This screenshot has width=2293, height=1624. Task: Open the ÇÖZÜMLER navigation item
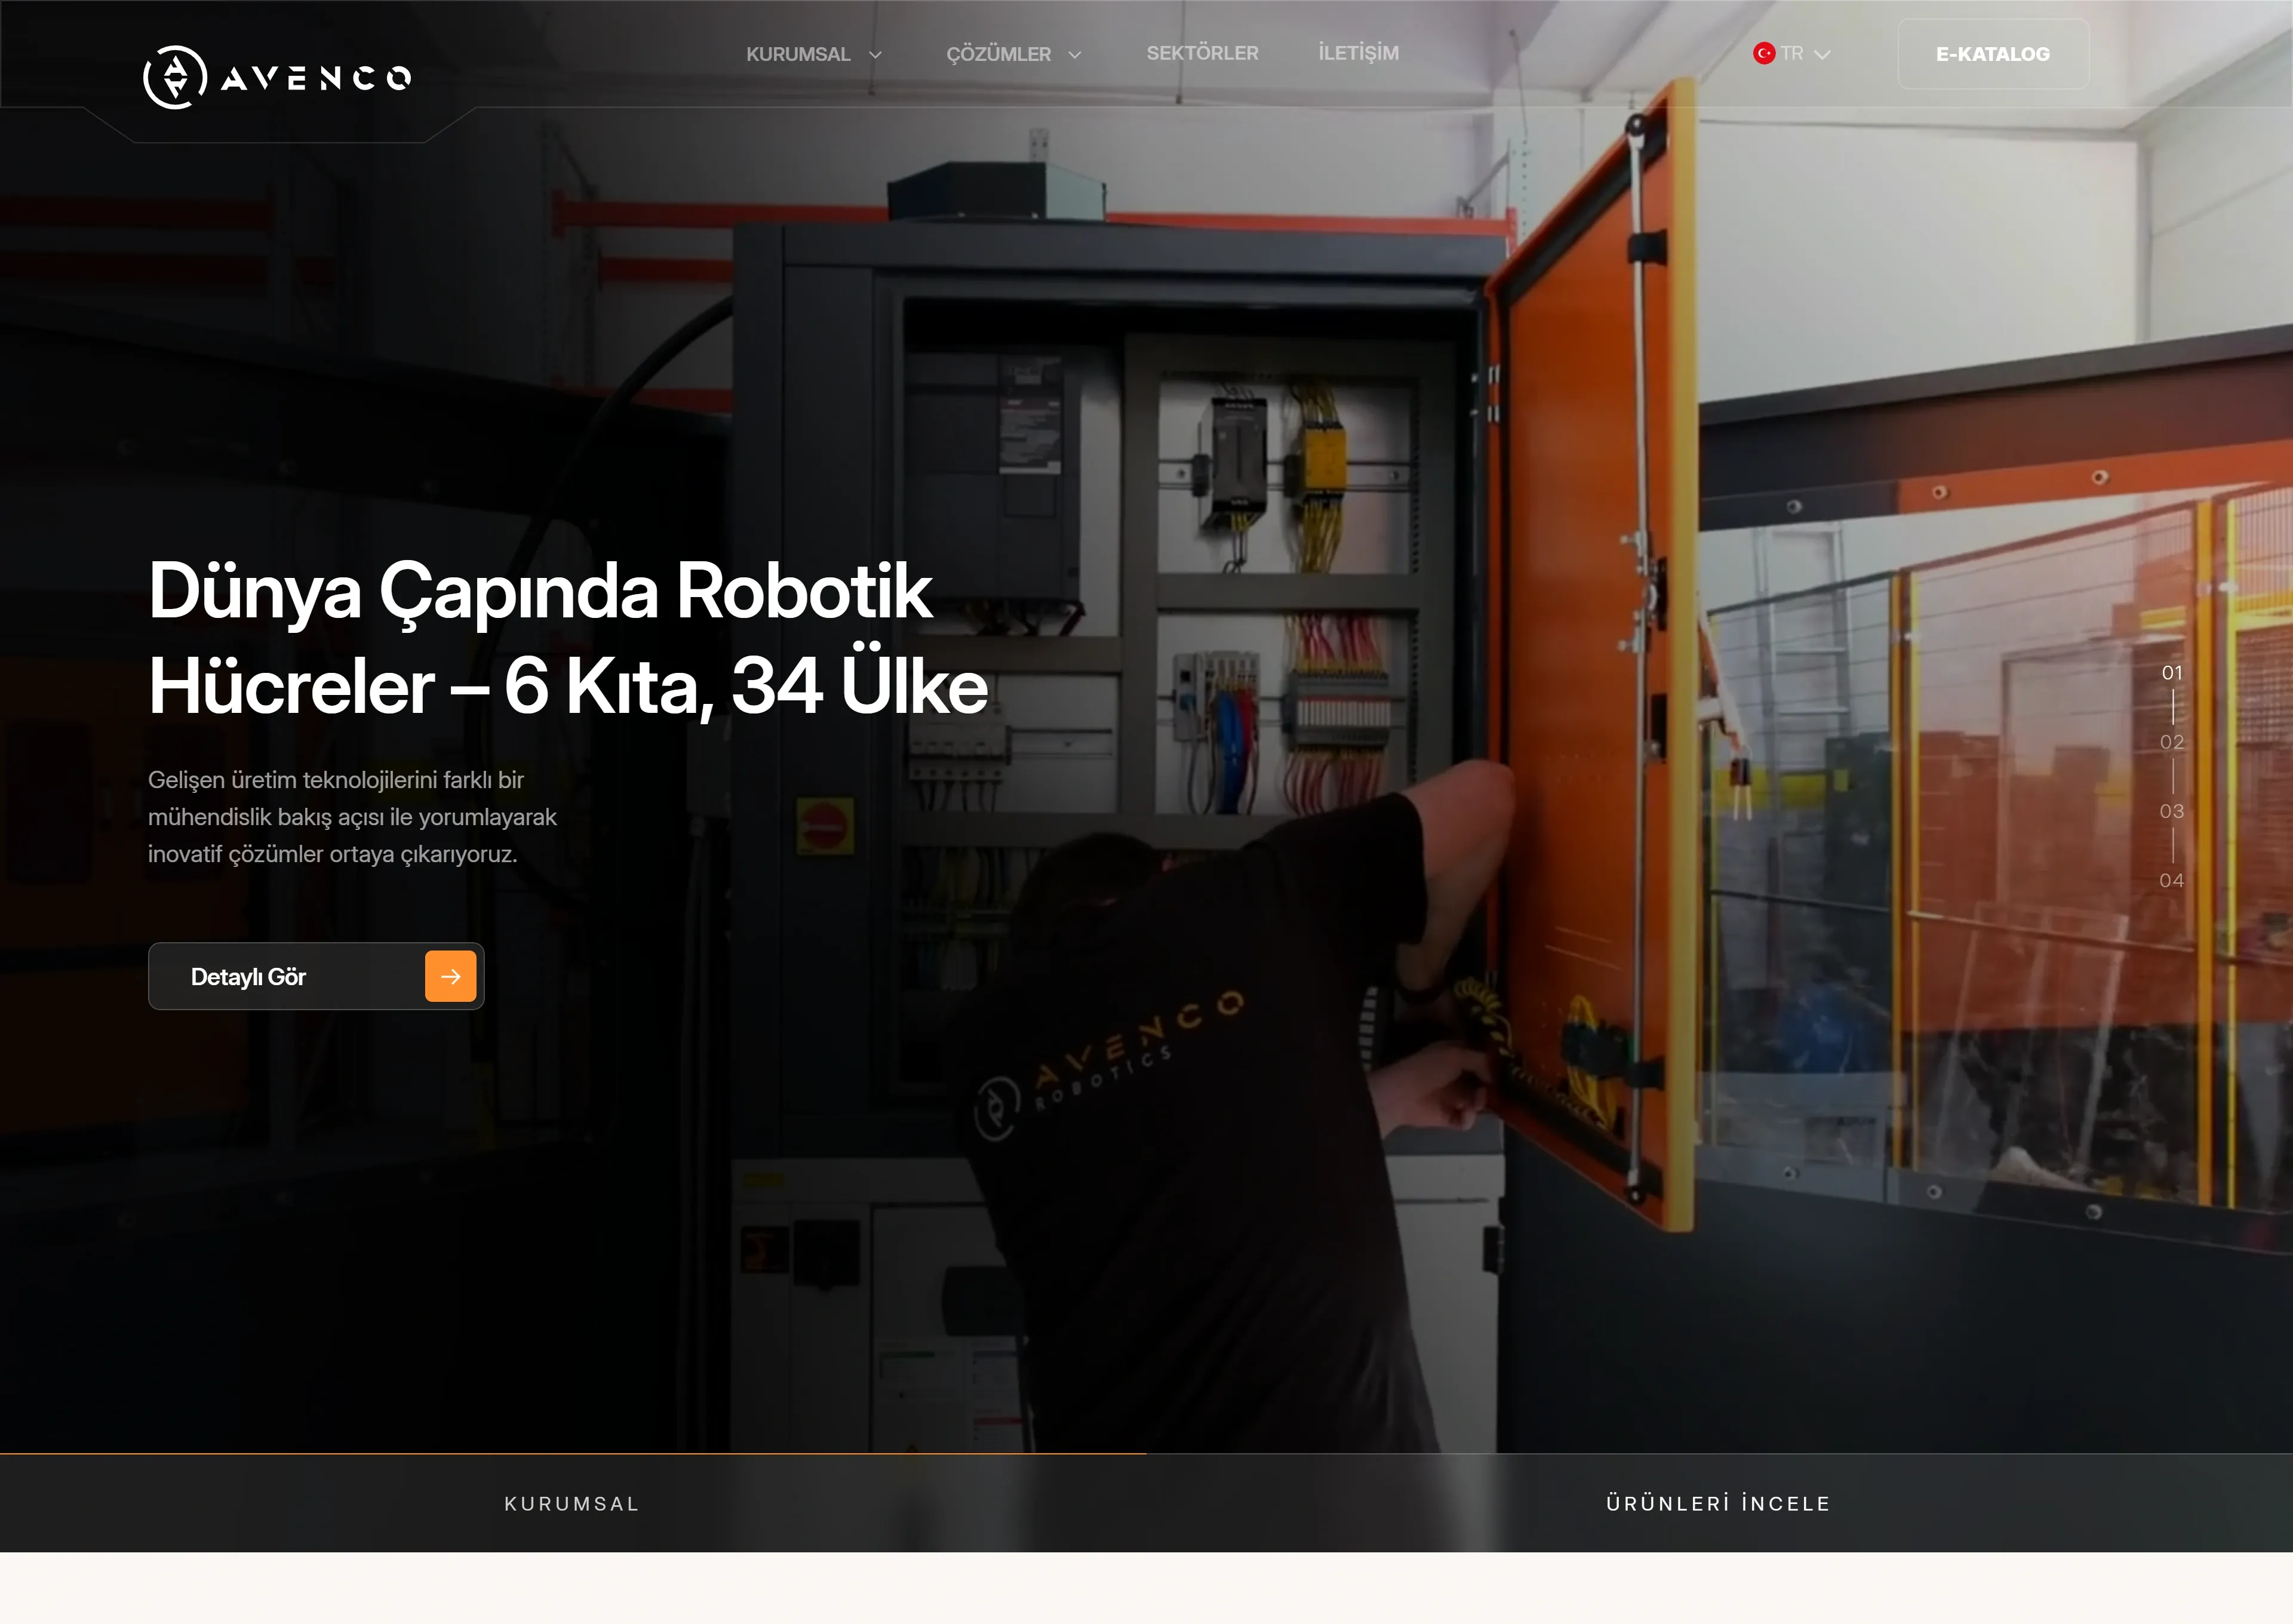click(998, 54)
